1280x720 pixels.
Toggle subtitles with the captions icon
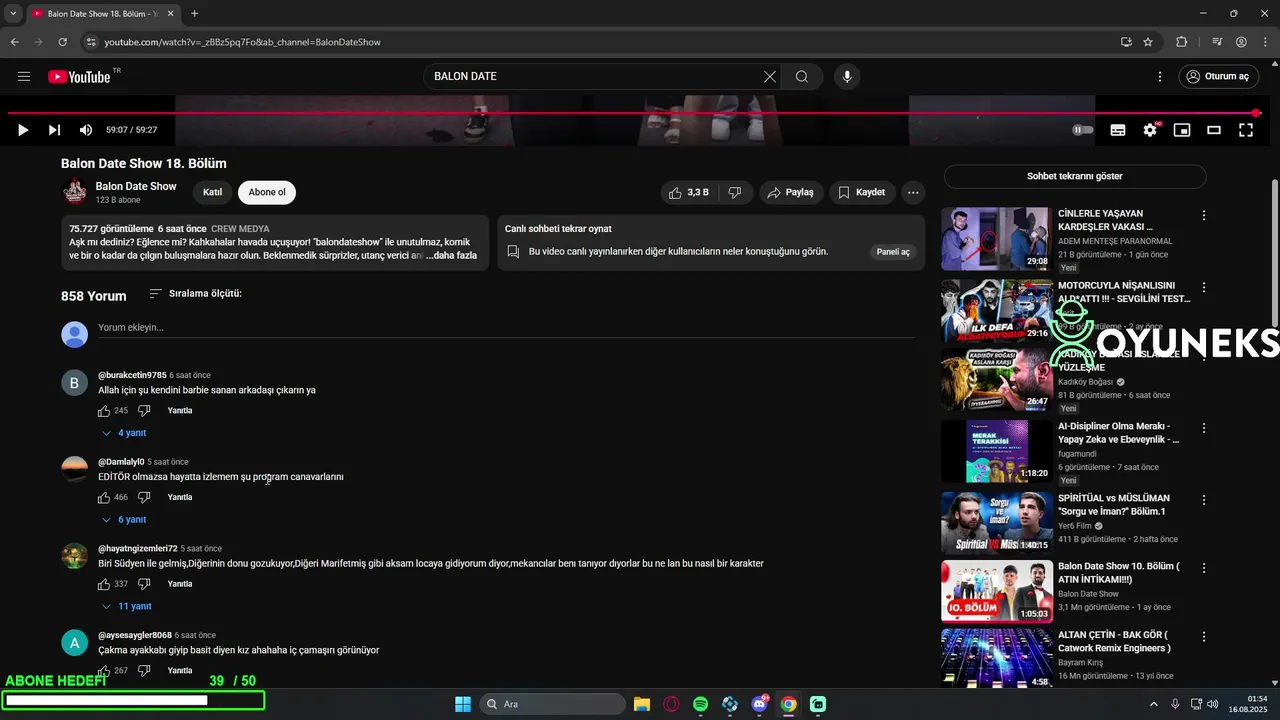1118,130
